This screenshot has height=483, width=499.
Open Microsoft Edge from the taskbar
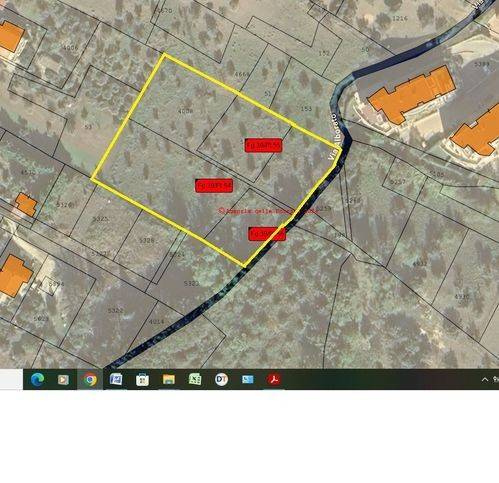tap(37, 379)
